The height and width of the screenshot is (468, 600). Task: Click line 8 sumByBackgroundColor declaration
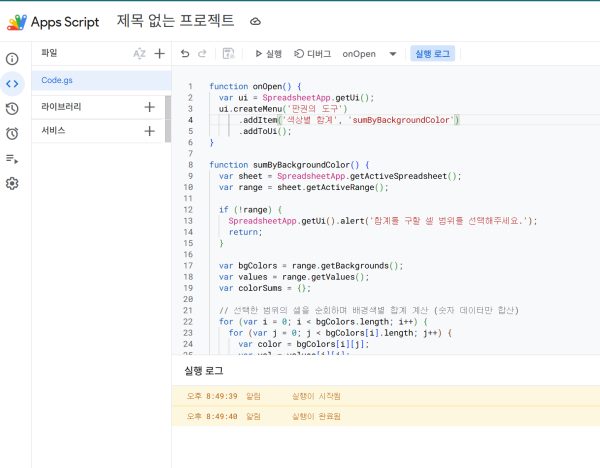pyautogui.click(x=289, y=165)
